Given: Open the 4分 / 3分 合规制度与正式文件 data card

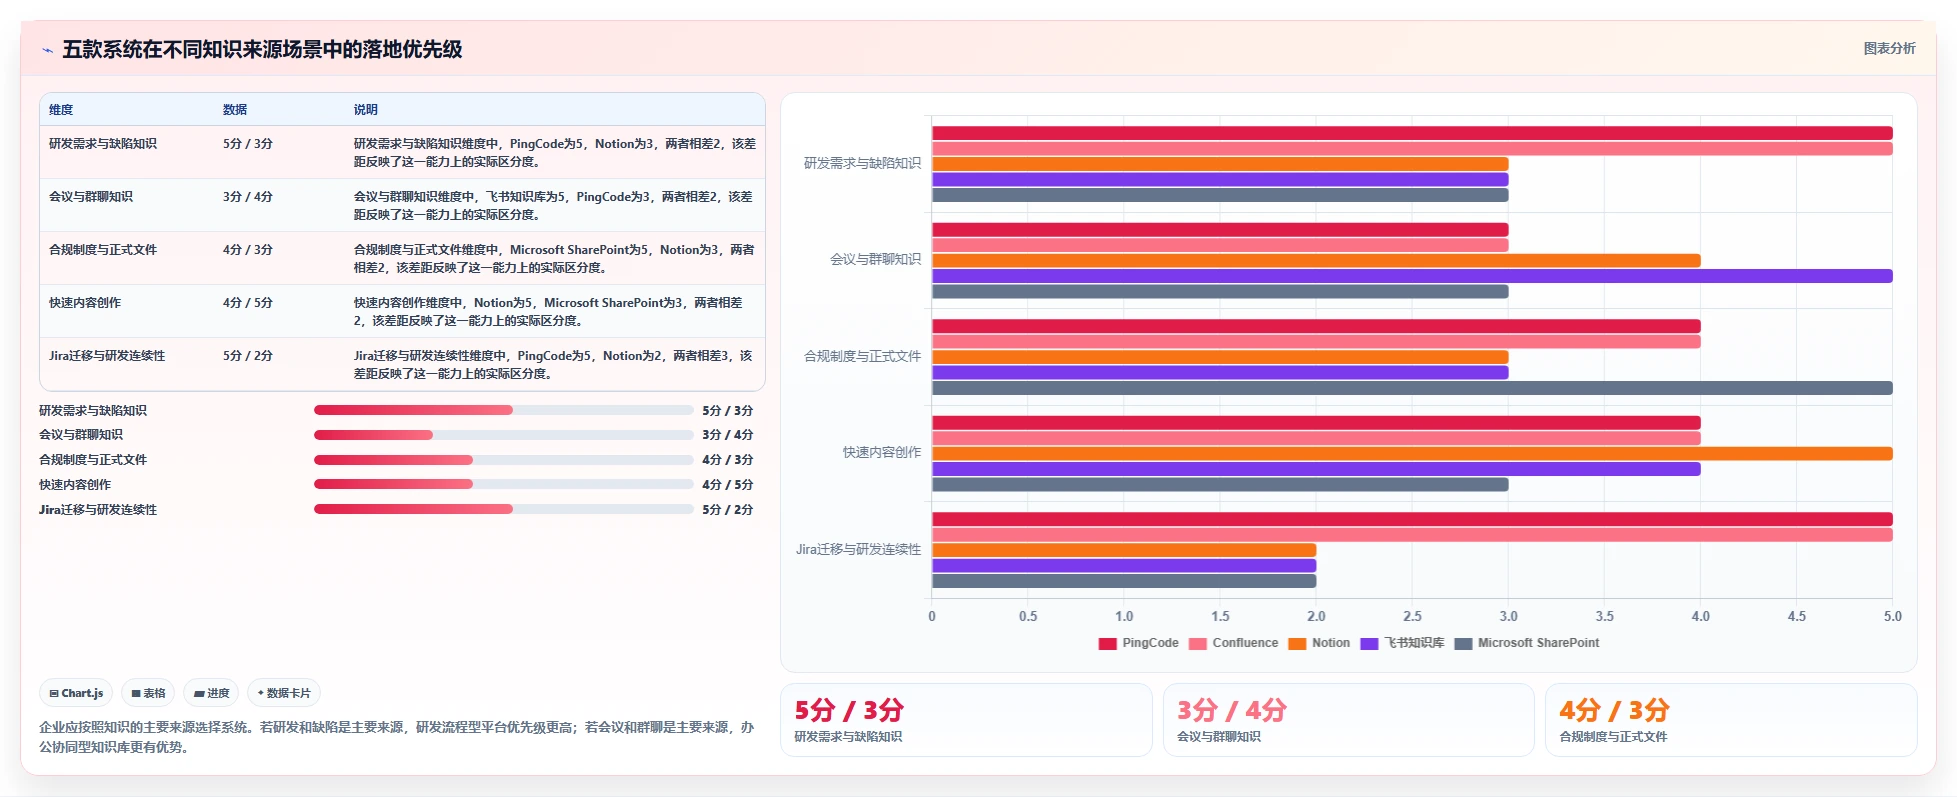Looking at the screenshot, I should pyautogui.click(x=1731, y=720).
